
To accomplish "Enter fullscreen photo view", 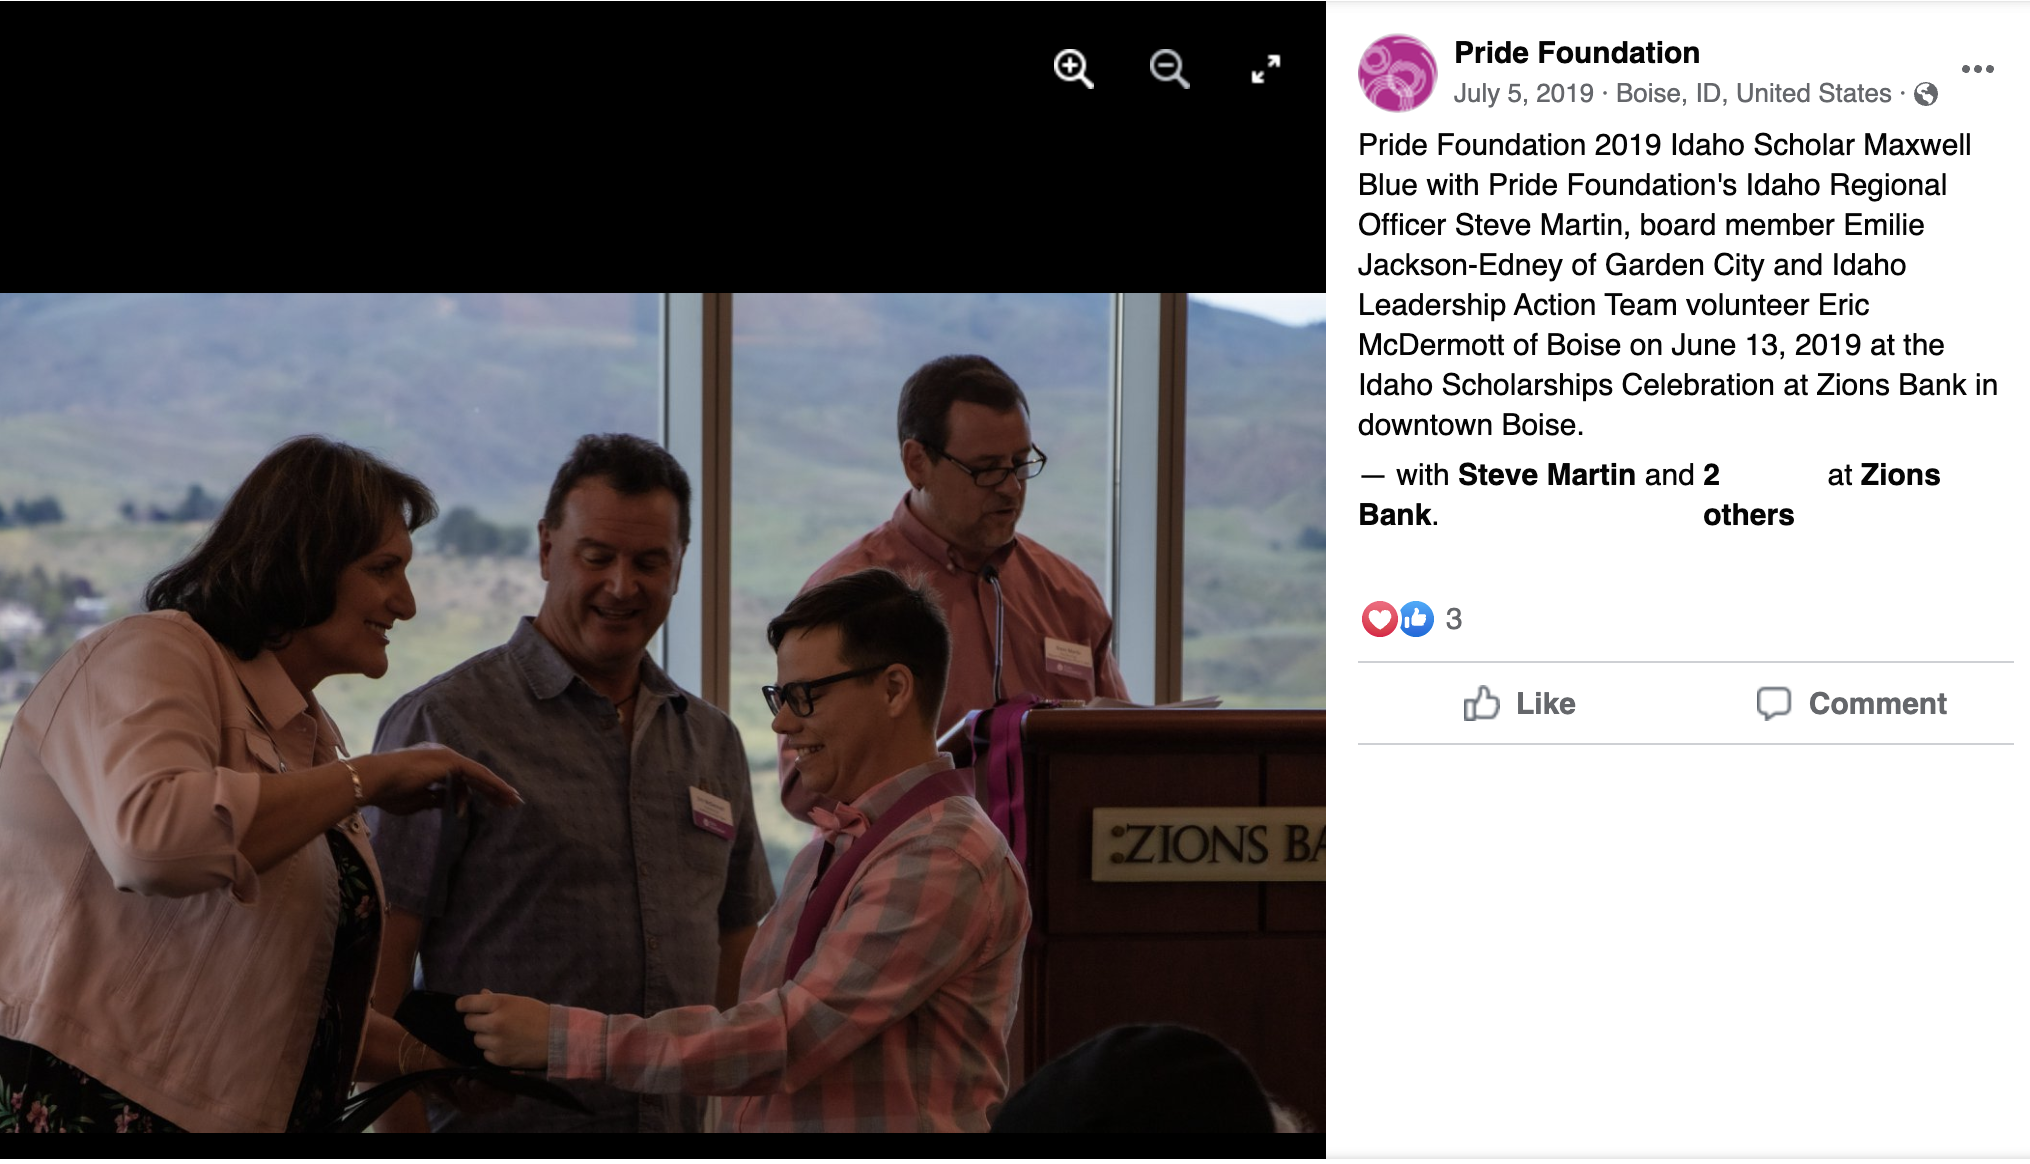I will click(1266, 69).
